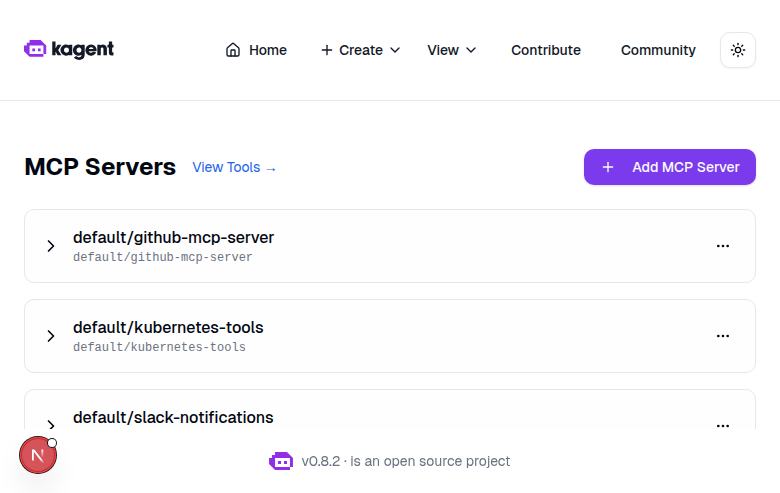This screenshot has height=493, width=780.
Task: Open the View dropdown menu
Action: point(452,50)
